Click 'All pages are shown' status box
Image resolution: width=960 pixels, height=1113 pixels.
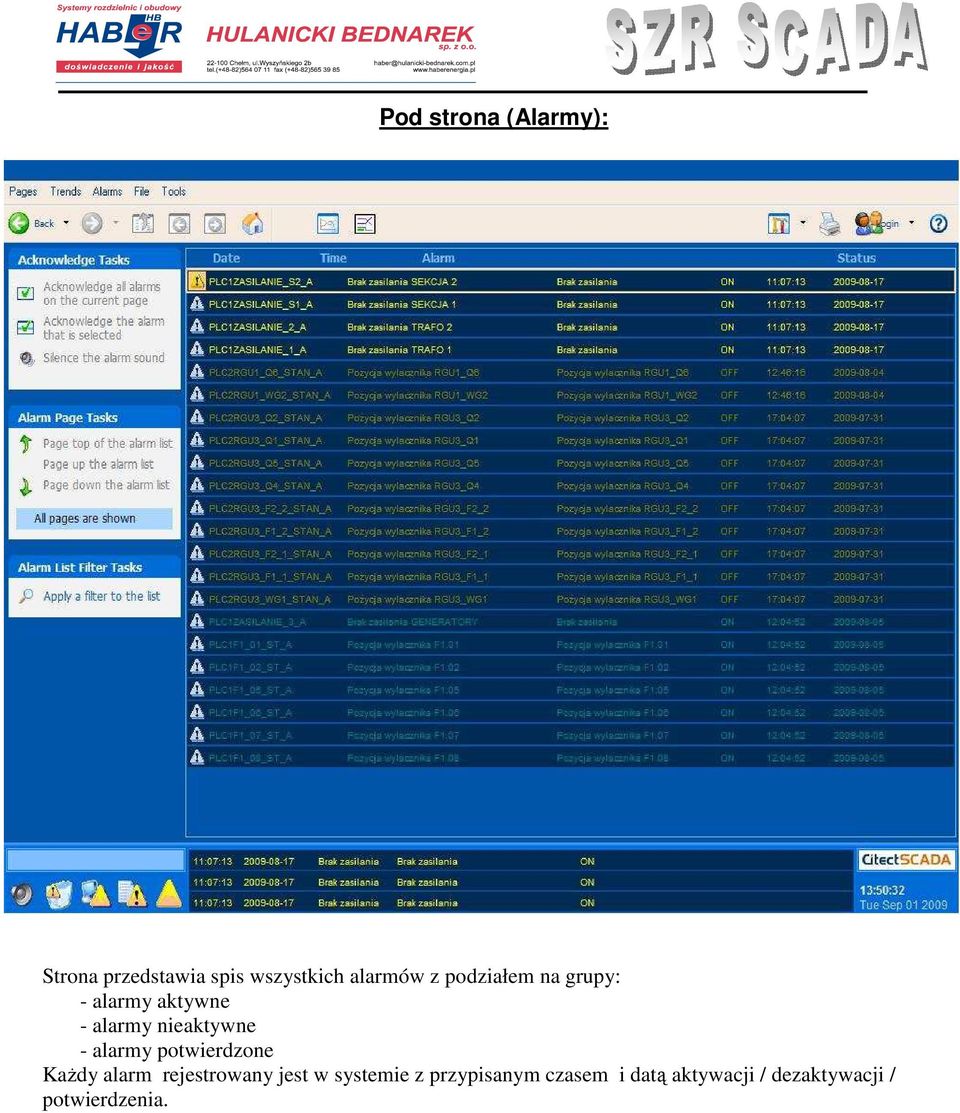[x=94, y=519]
